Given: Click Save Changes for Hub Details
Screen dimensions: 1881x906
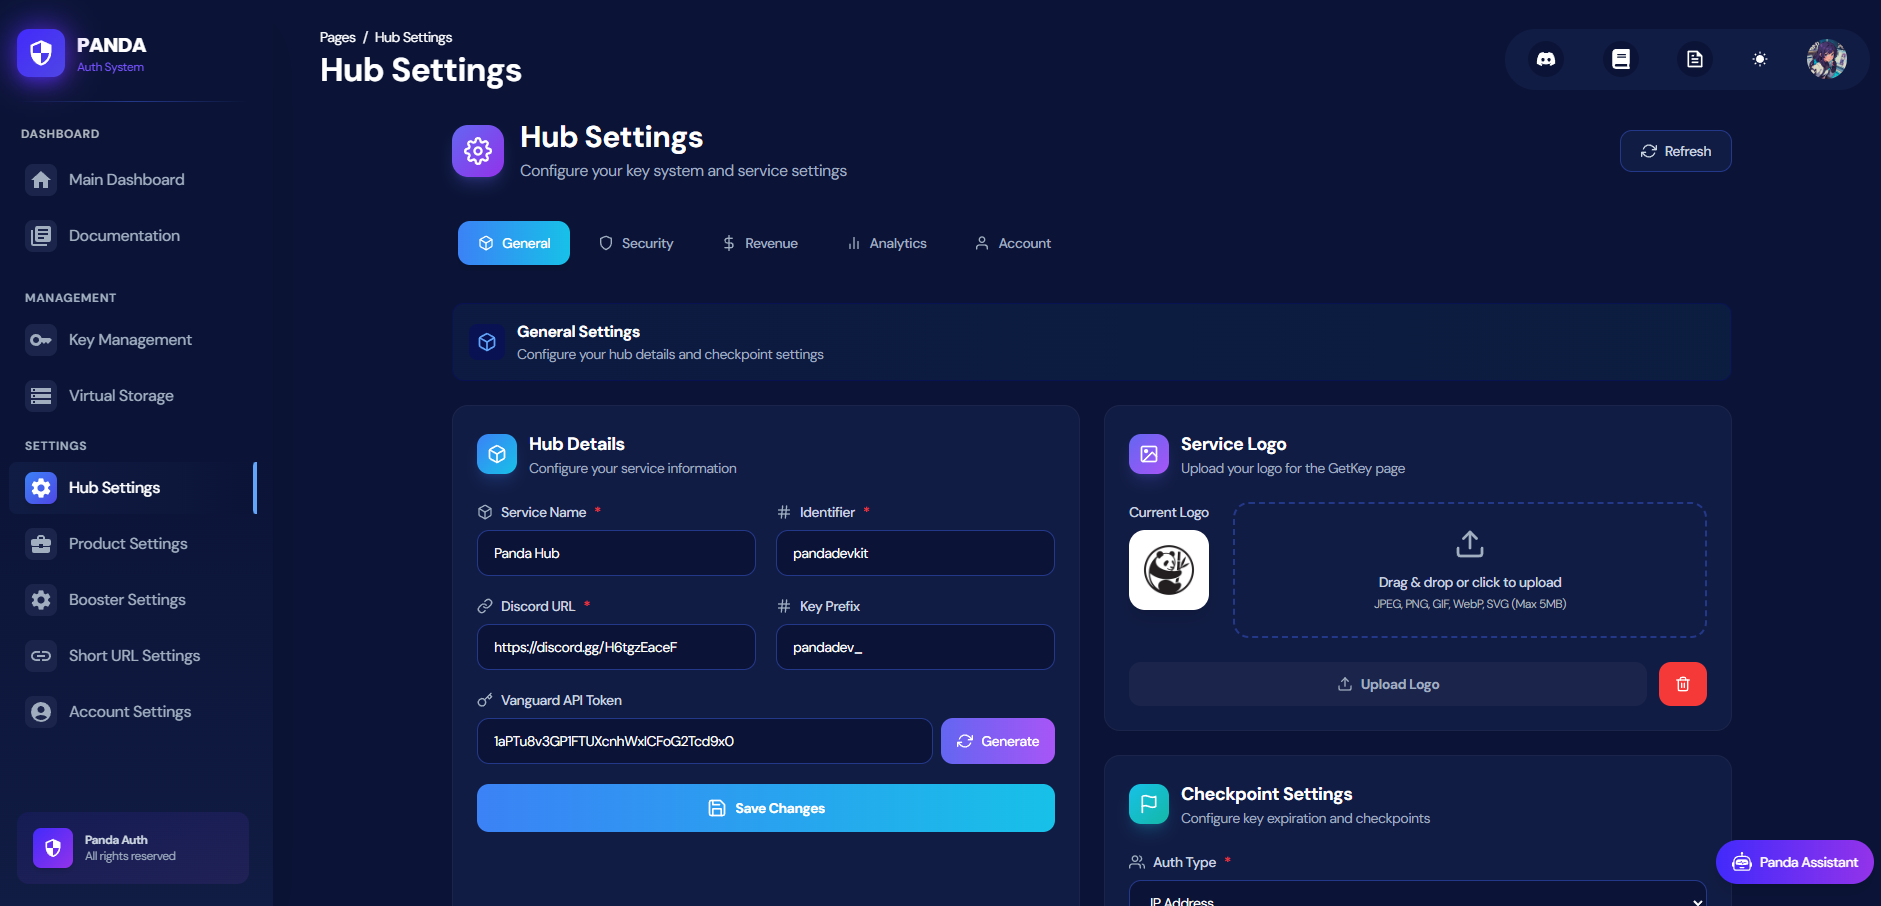Looking at the screenshot, I should (x=765, y=808).
